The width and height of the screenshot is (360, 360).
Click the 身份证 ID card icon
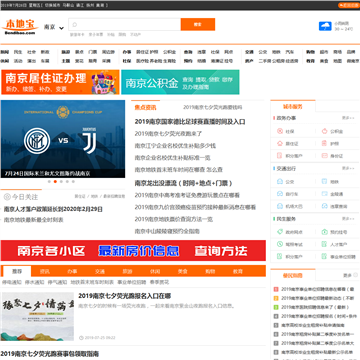[325, 156]
